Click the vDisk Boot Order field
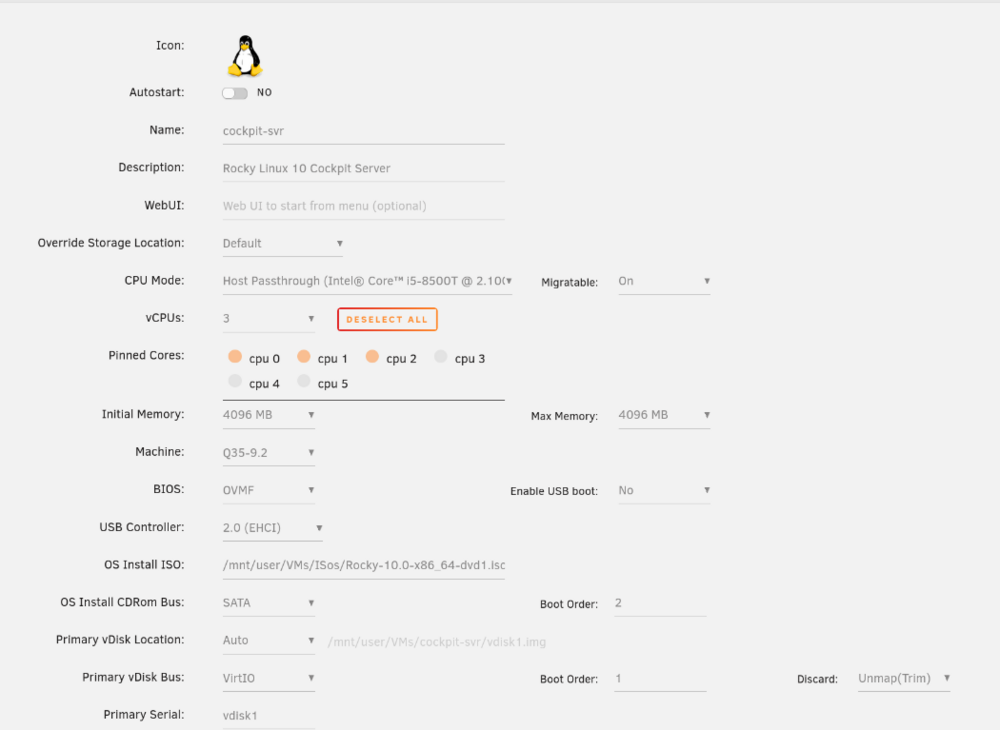 (x=660, y=679)
